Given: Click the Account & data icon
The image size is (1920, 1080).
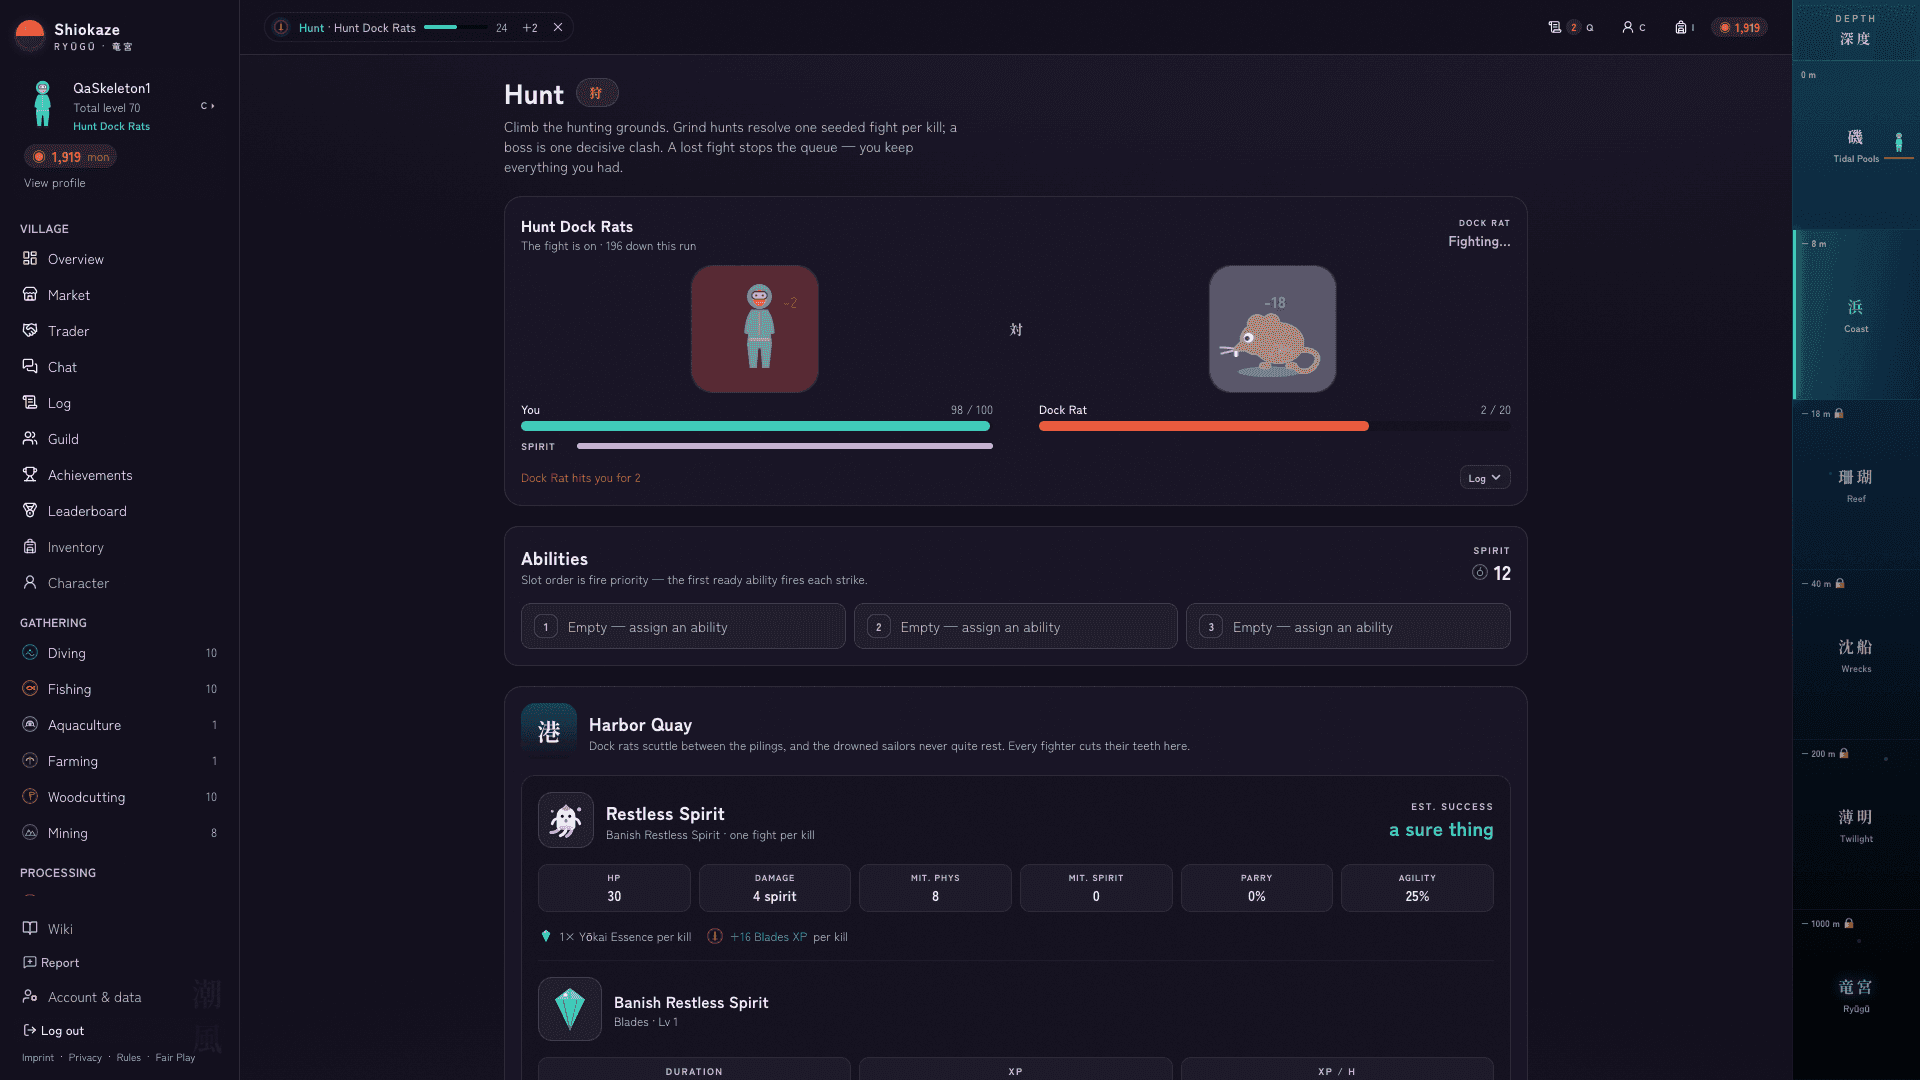Looking at the screenshot, I should (30, 997).
